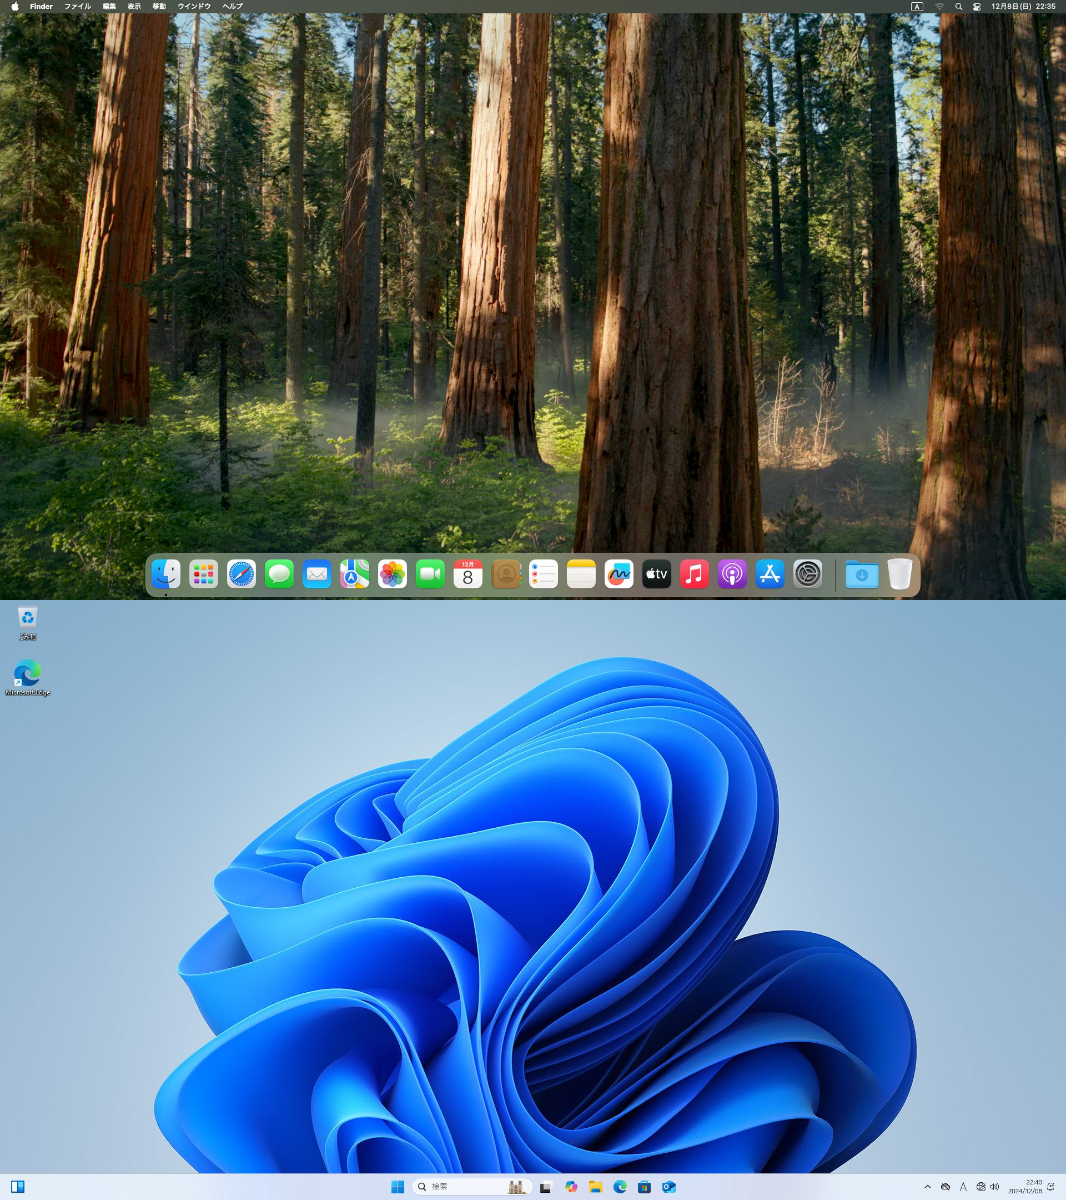Show hidden icons in the system tray
Screen dimensions: 1066x1200
click(x=927, y=1187)
